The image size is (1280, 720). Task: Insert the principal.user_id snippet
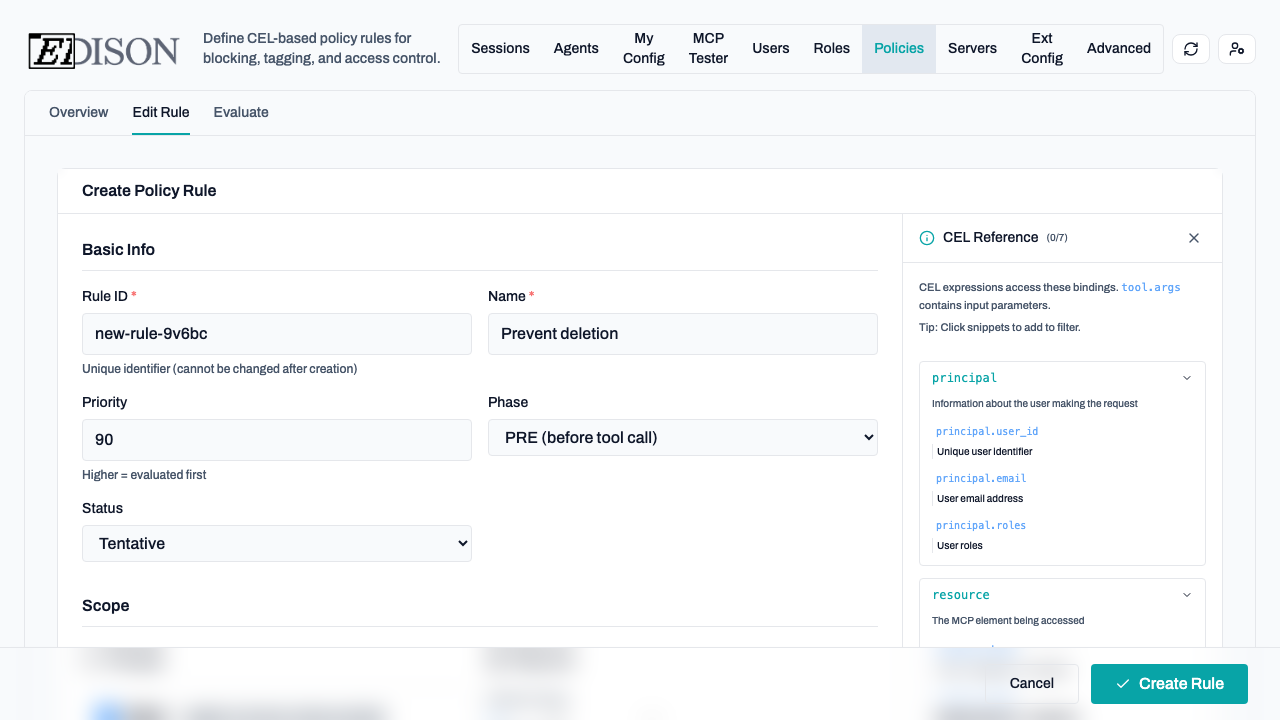(987, 431)
